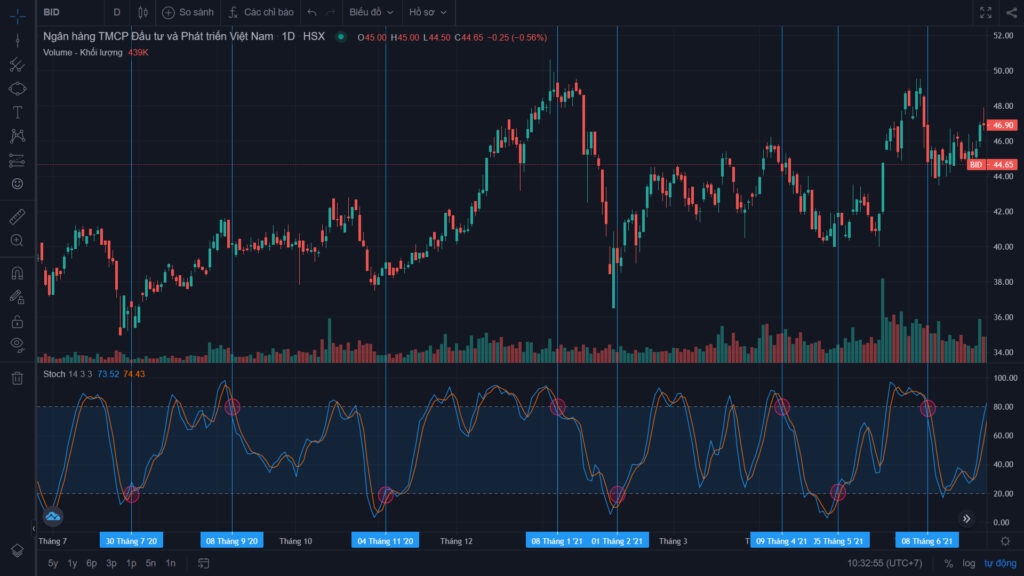Open candlestick chart style menu
1024x576 pixels.
pyautogui.click(x=142, y=12)
